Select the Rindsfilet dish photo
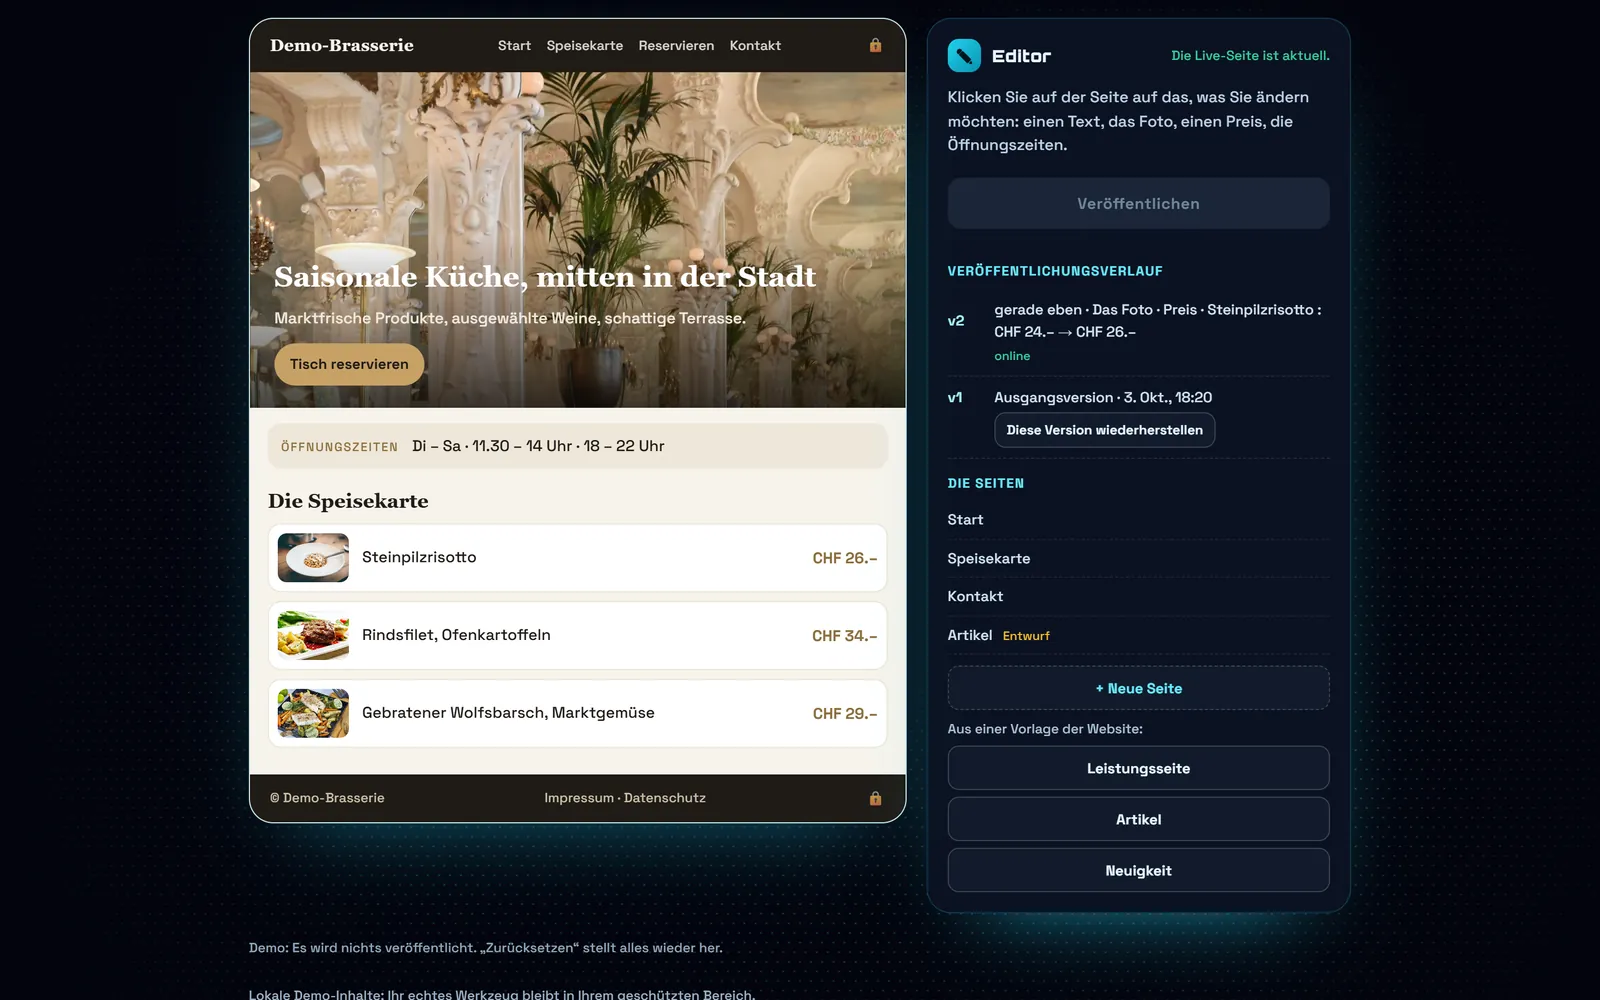 313,635
